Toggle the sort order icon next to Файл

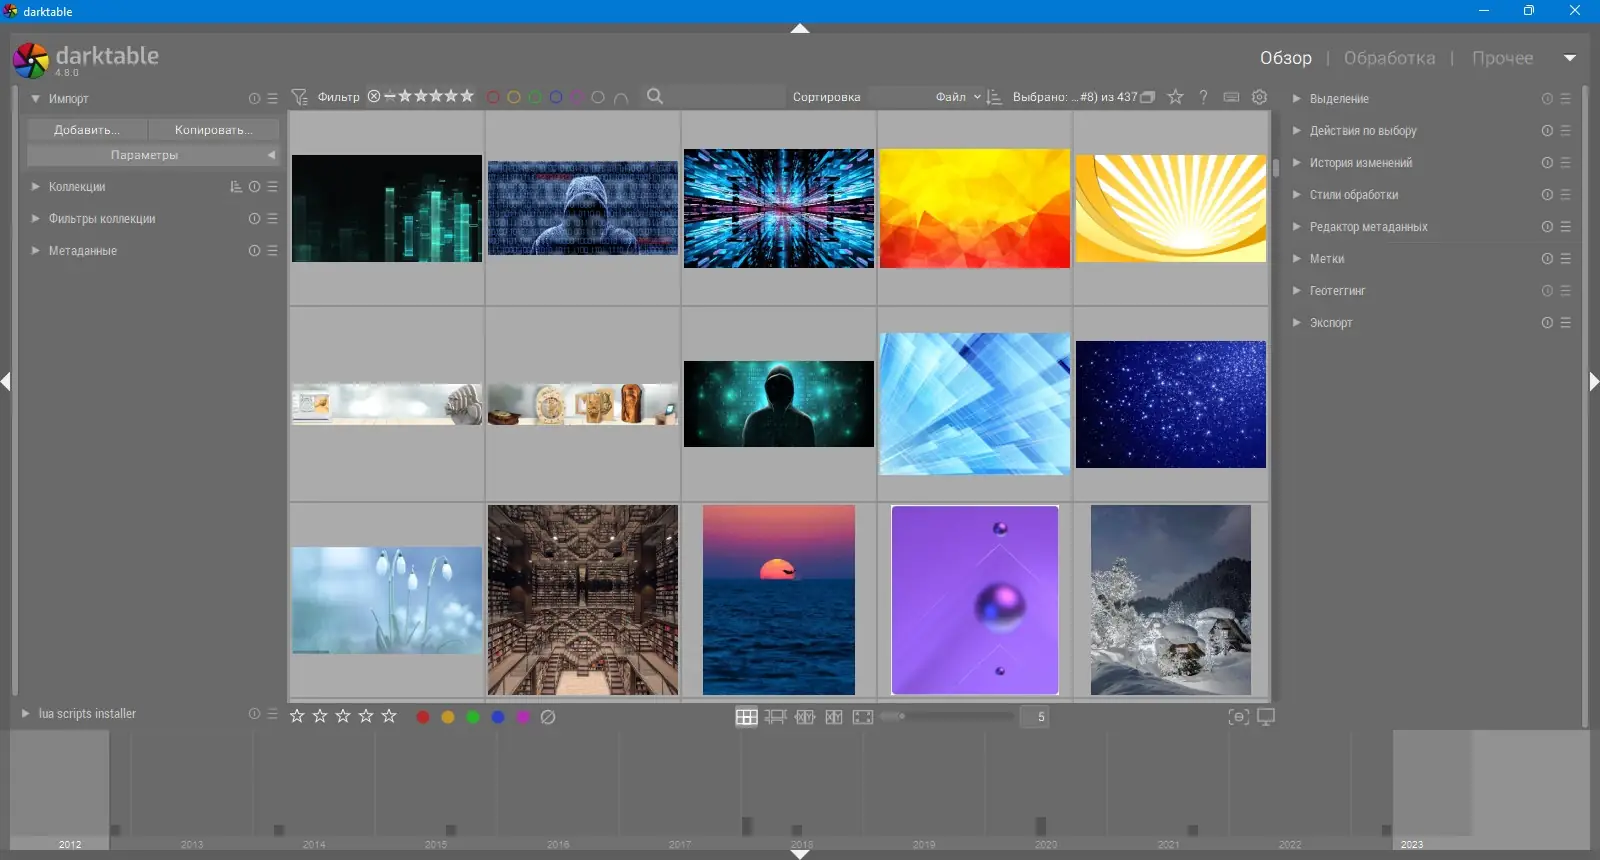994,97
